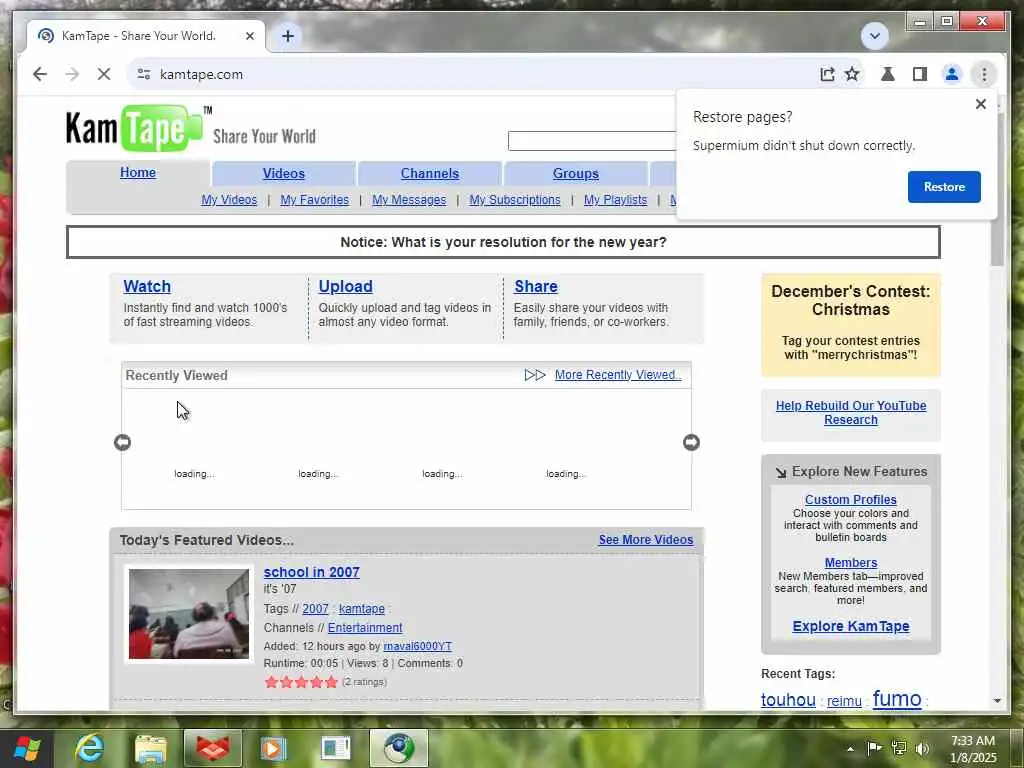Open the browser profile avatar icon
Viewport: 1024px width, 768px height.
(x=952, y=74)
